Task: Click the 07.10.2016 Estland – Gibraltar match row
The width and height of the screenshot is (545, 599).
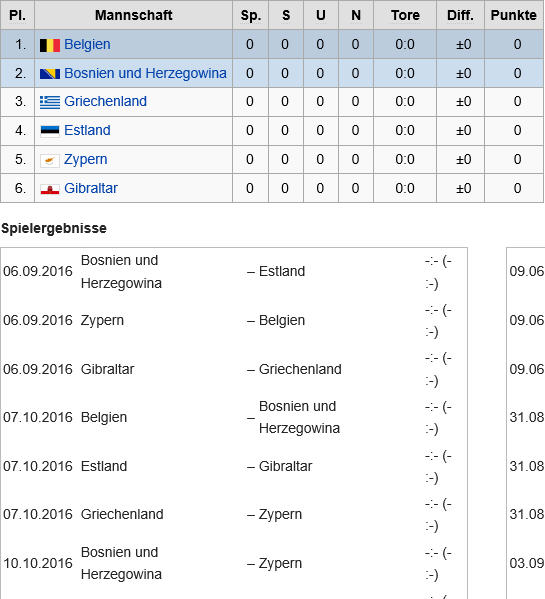Action: pos(234,466)
